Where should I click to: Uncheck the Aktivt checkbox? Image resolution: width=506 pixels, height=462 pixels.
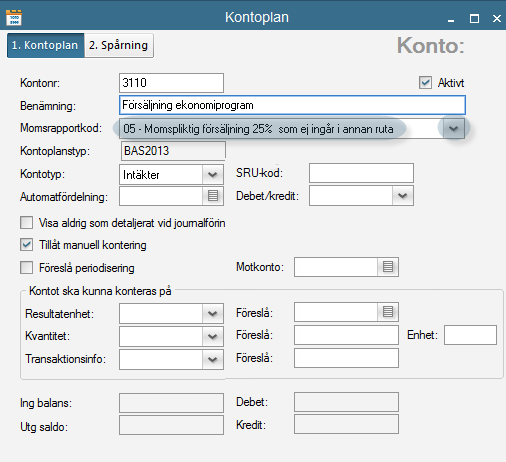pyautogui.click(x=425, y=83)
